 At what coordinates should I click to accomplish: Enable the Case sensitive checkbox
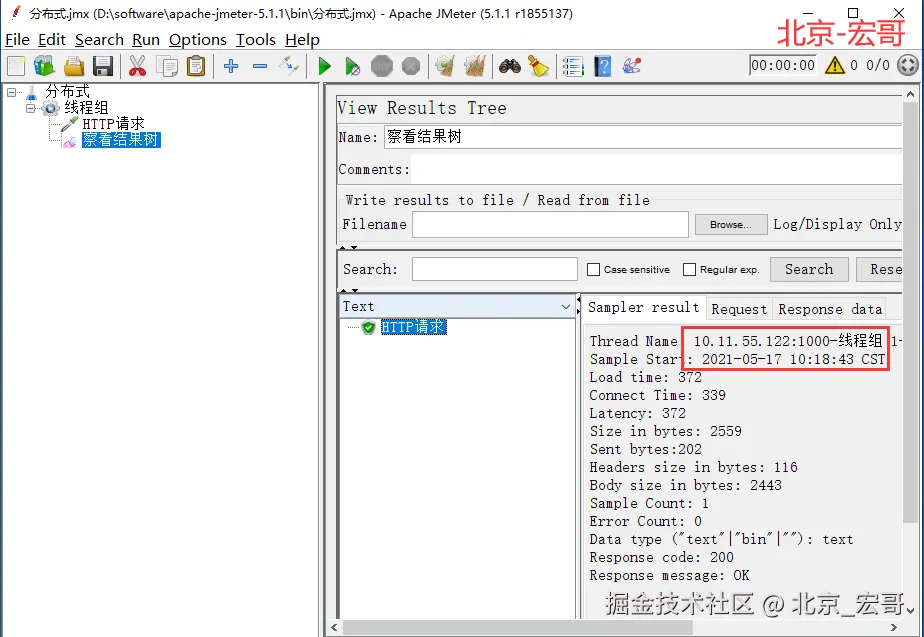pyautogui.click(x=593, y=269)
